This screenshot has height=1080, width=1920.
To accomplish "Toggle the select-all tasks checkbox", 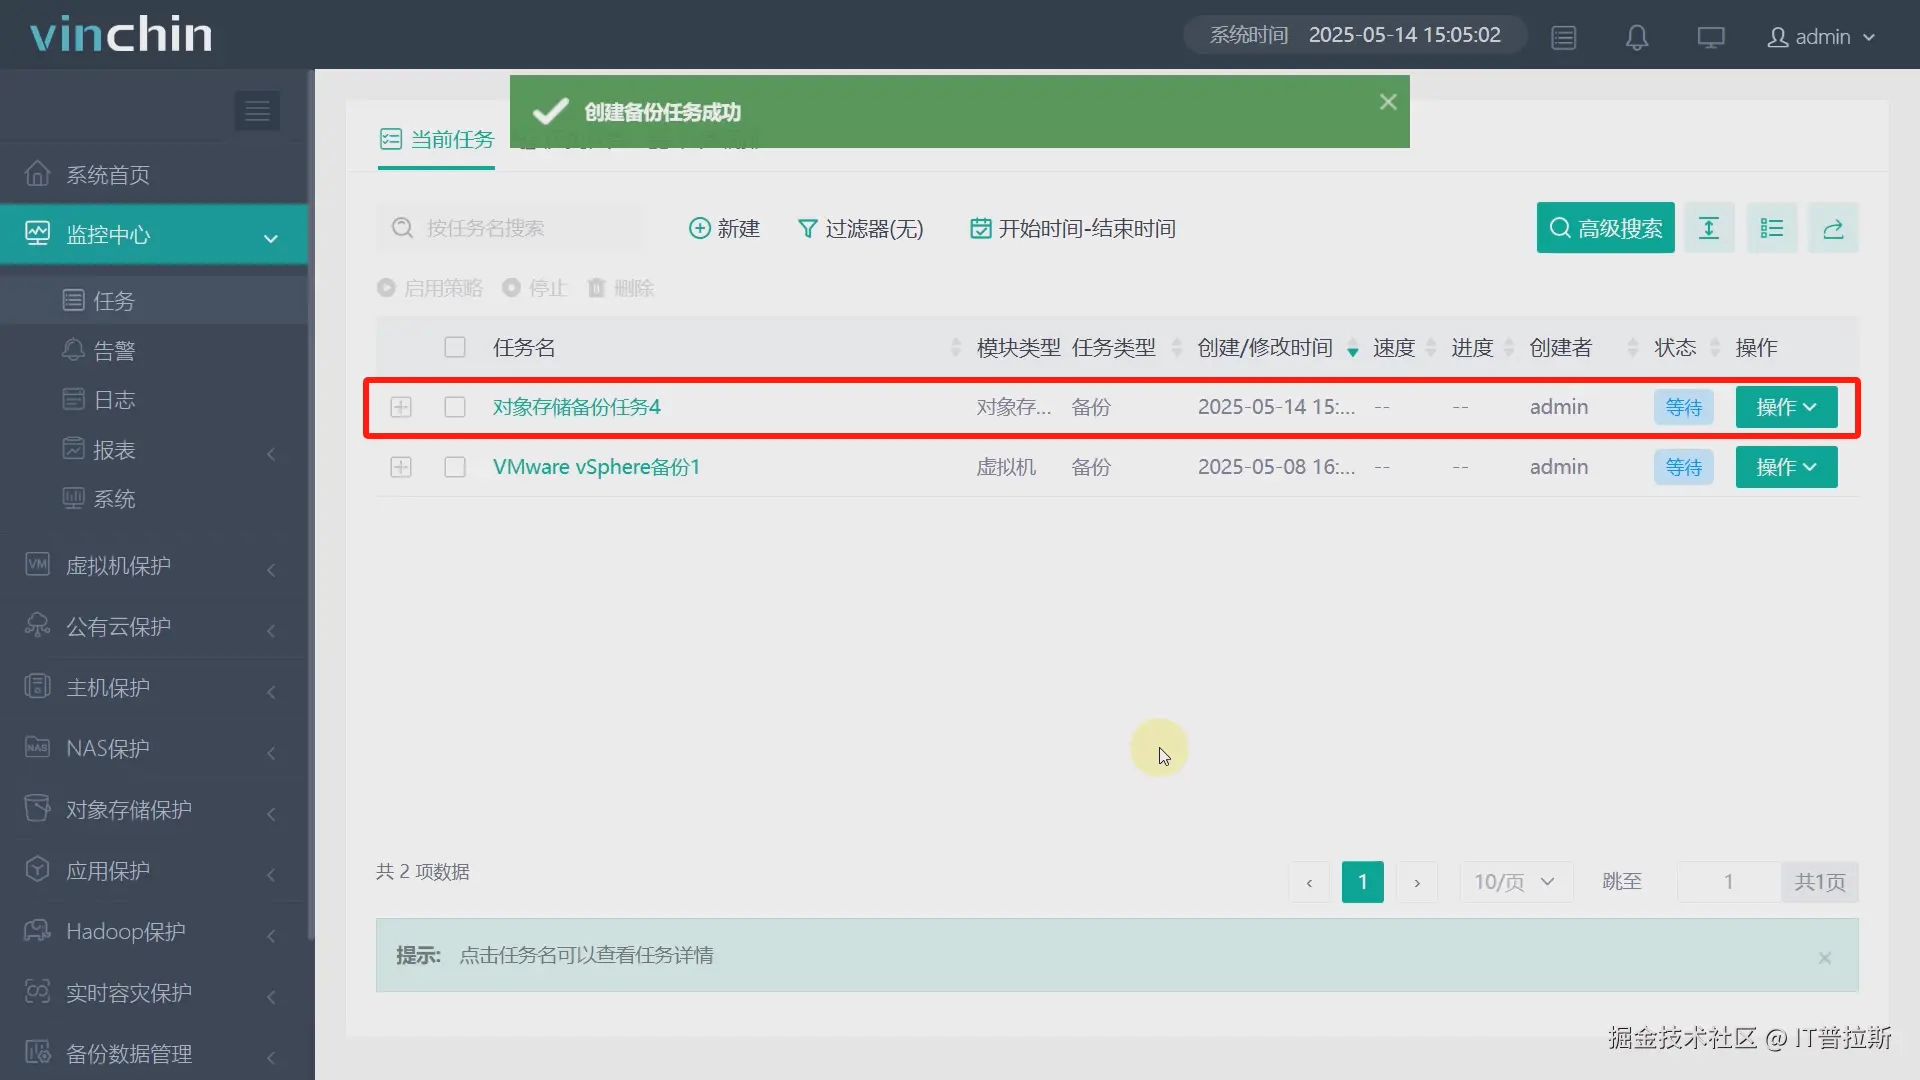I will pos(455,347).
